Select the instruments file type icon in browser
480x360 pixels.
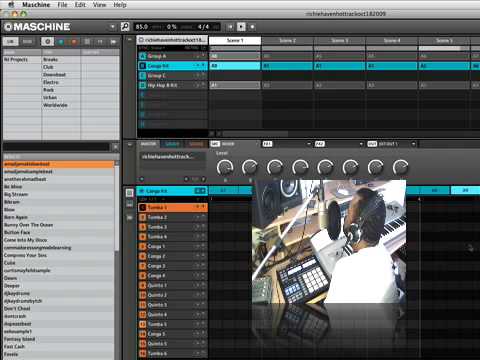[100, 42]
